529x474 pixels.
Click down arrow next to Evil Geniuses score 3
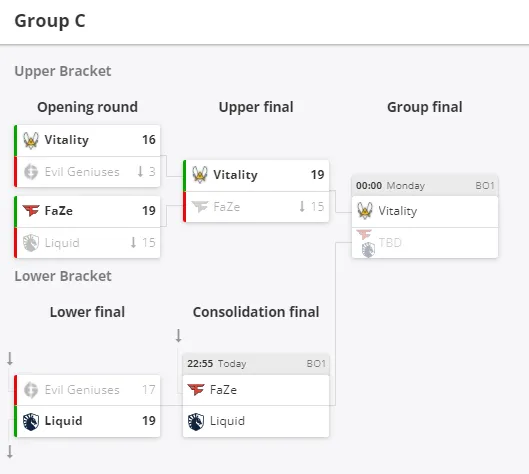pos(140,172)
